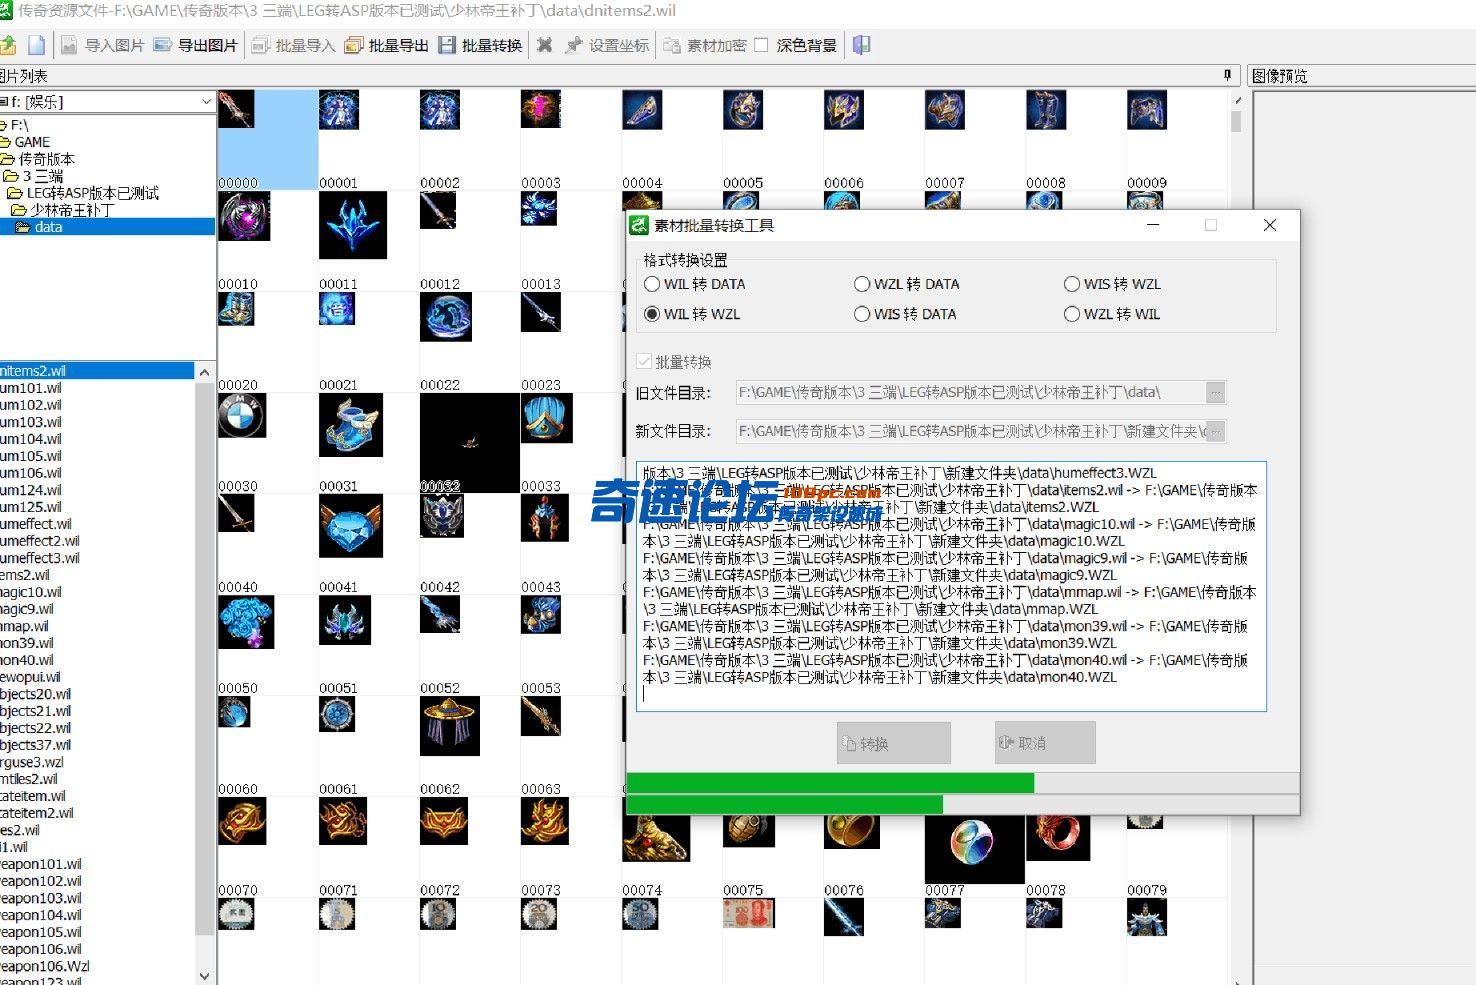Click 旧文件目录 path input field

(970, 393)
